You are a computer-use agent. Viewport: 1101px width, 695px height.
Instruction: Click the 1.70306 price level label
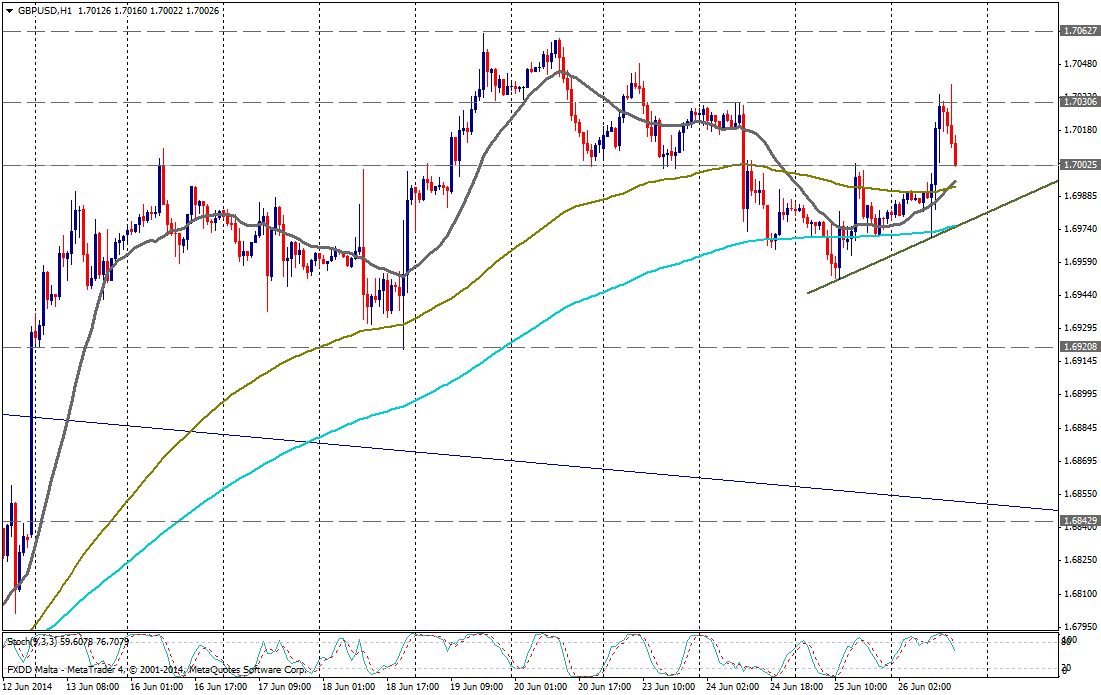[1080, 102]
